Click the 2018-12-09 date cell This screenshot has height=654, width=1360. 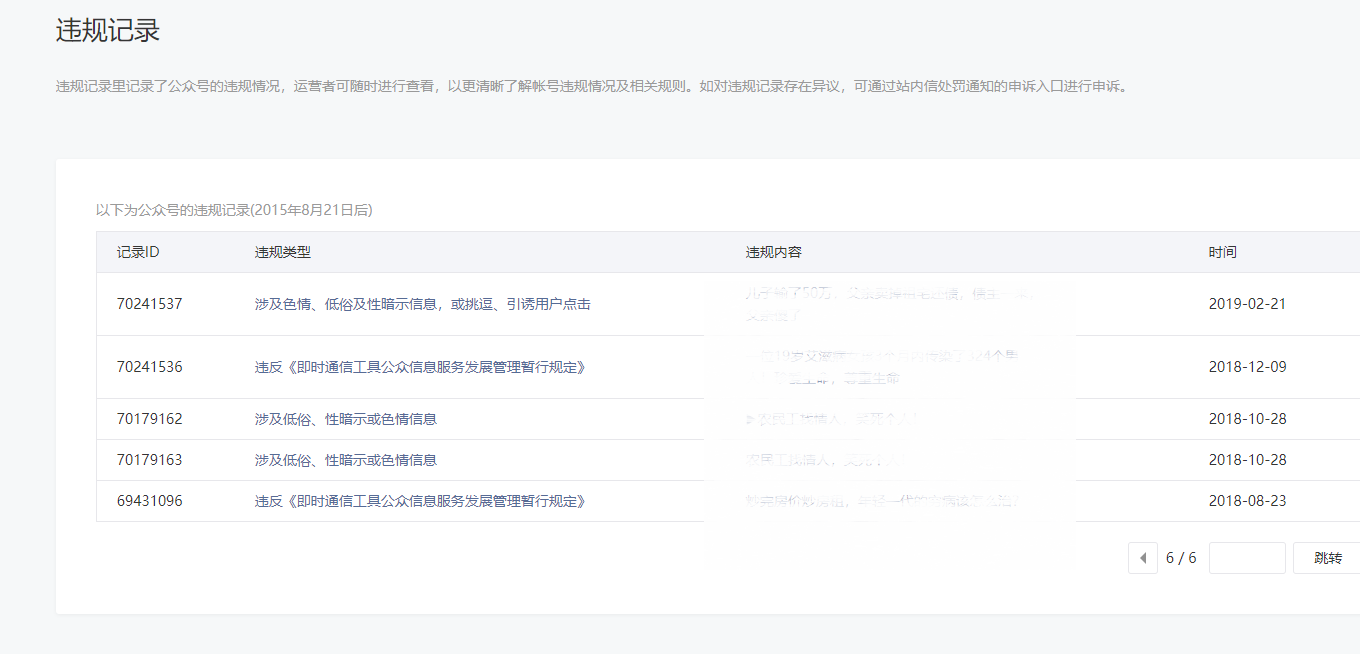(x=1247, y=367)
